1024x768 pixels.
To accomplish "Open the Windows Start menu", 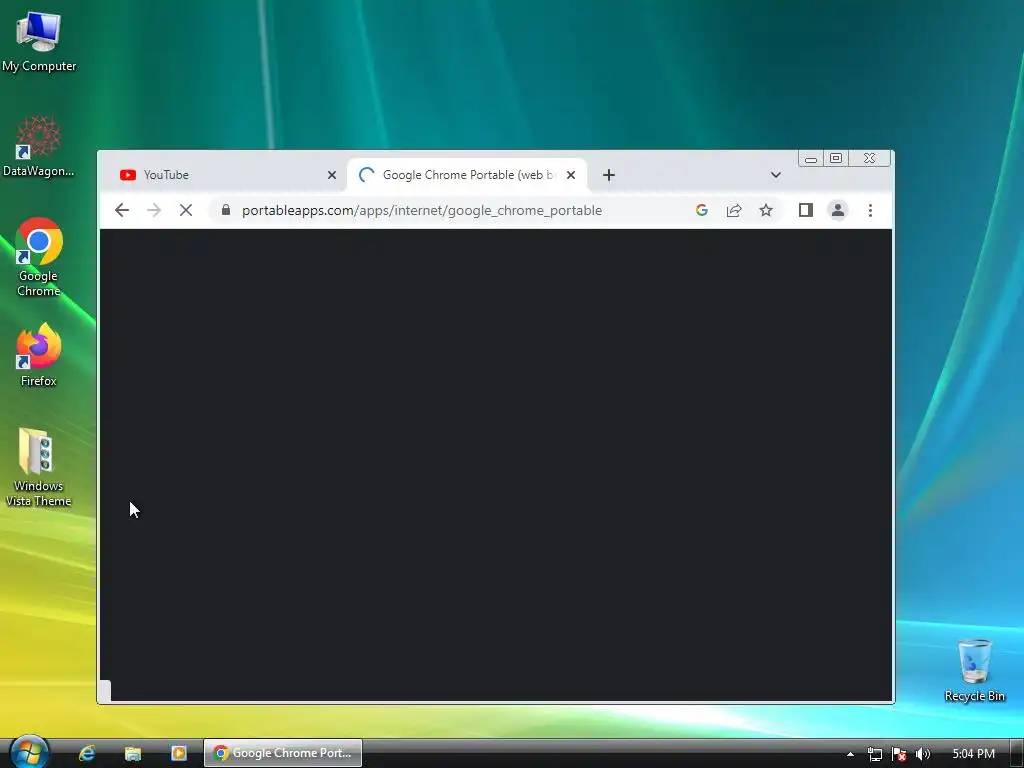I will pos(29,752).
